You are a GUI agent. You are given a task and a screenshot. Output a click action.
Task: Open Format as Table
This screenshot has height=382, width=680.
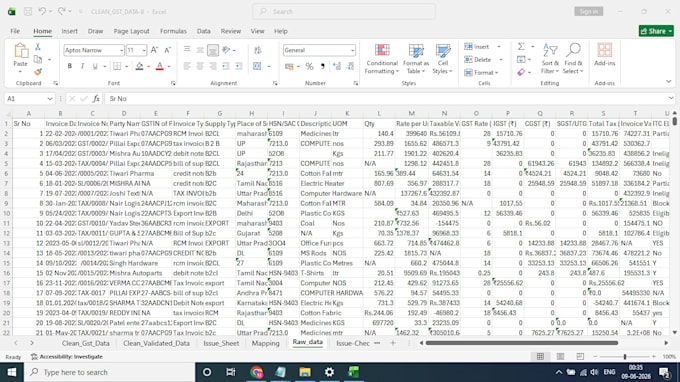[415, 59]
